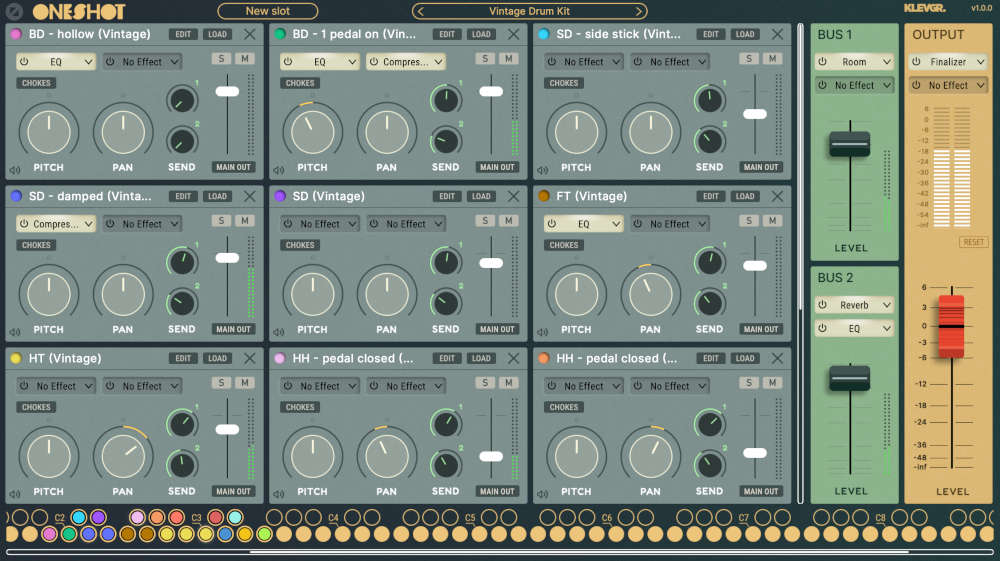Open the Vintage Drum Kit preset menu
1000x561 pixels.
529,12
